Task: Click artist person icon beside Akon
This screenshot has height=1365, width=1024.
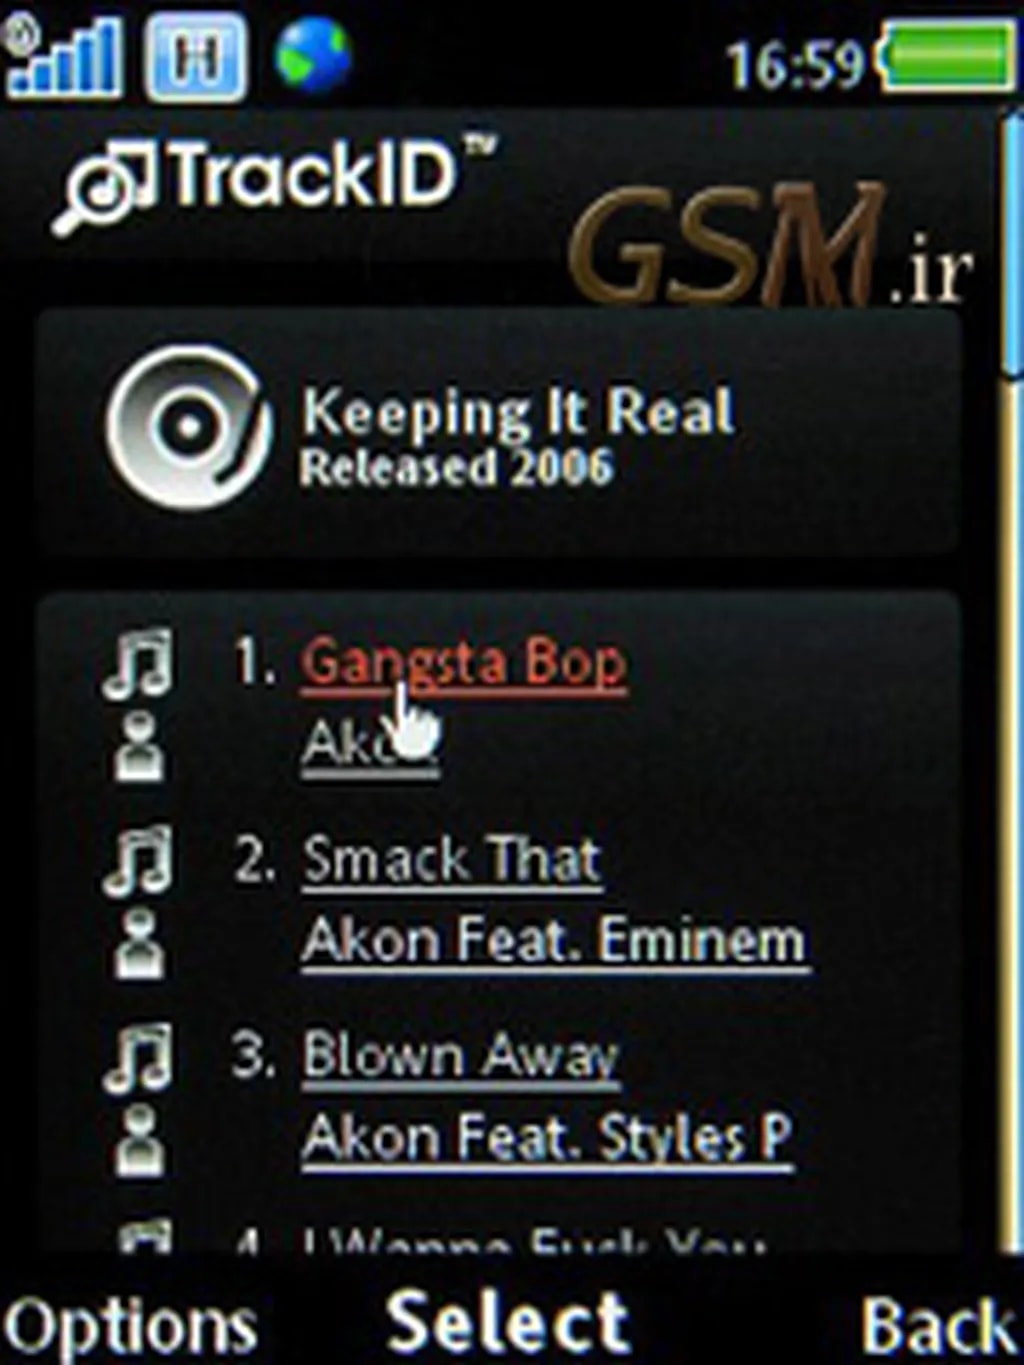Action: point(139,747)
